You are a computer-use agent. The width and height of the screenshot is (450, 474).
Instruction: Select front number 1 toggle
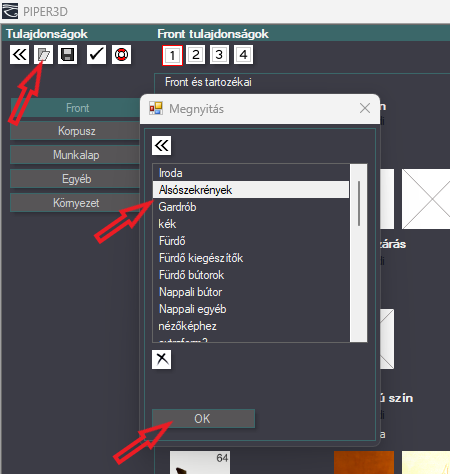pyautogui.click(x=172, y=55)
